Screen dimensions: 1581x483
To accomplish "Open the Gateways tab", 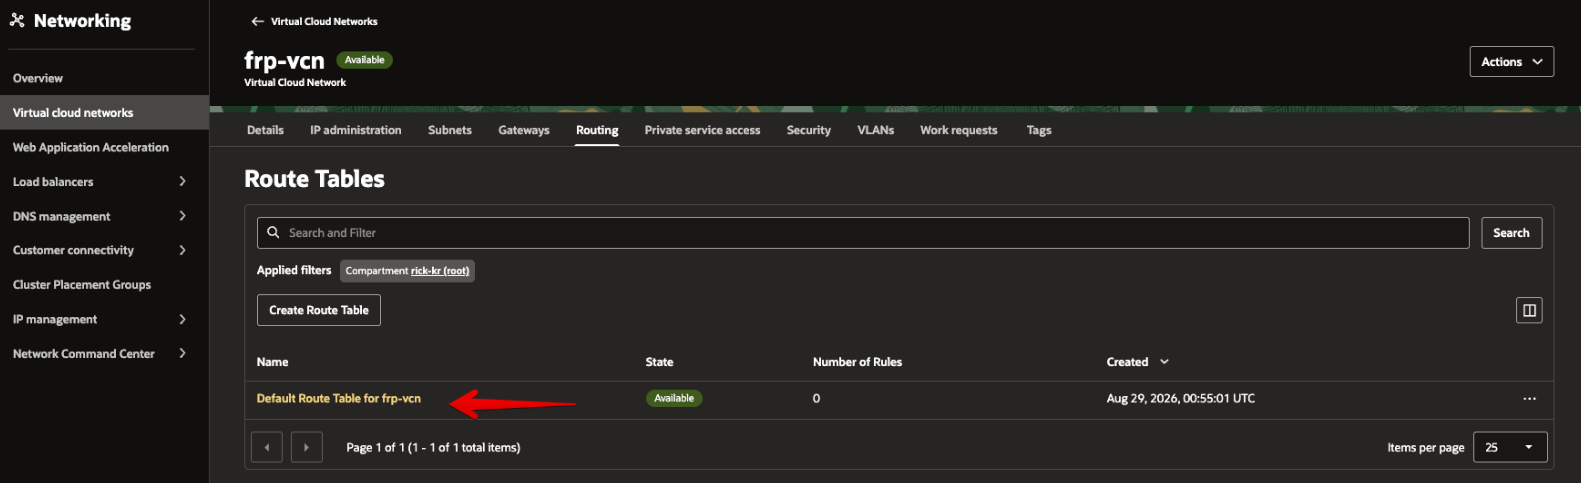I will click(x=524, y=130).
